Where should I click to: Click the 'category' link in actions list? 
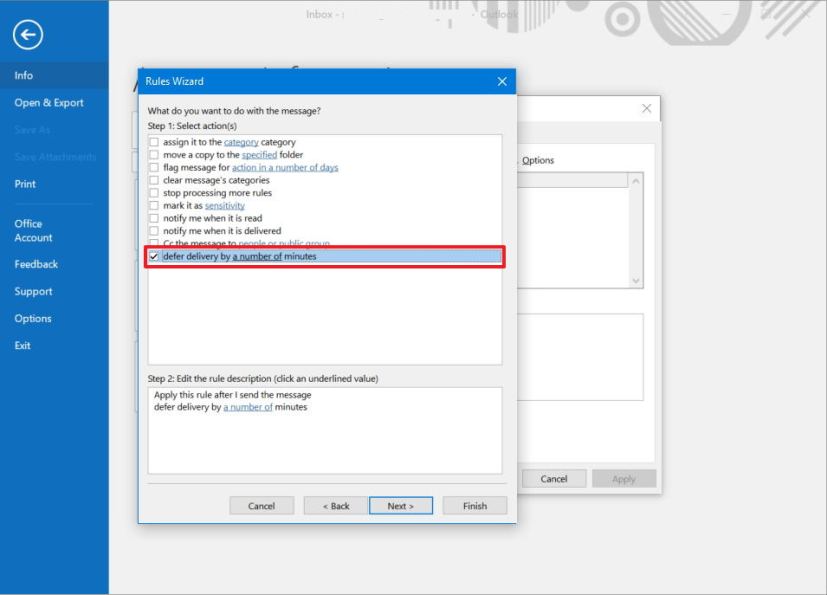click(x=241, y=142)
